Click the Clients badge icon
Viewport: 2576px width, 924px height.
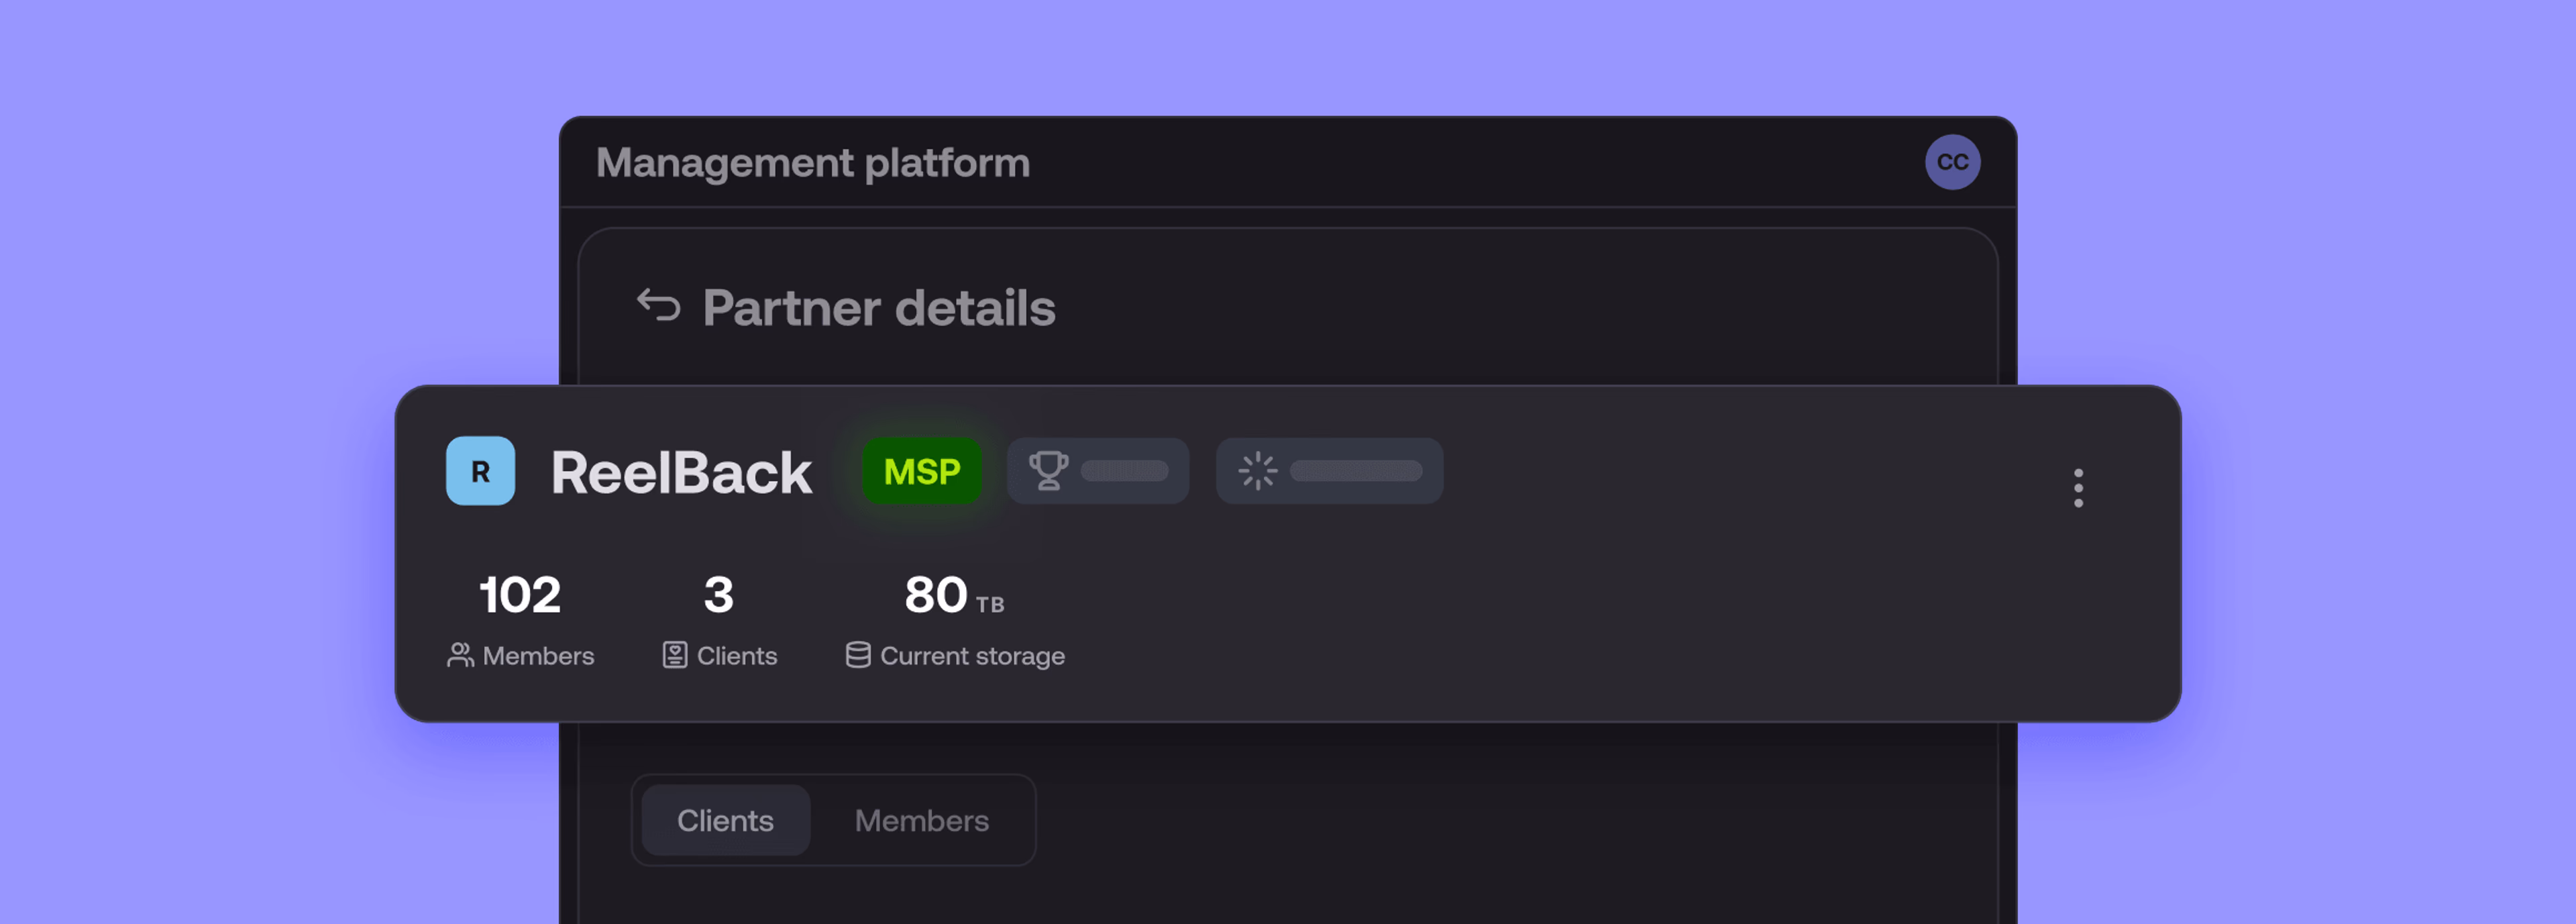tap(675, 655)
